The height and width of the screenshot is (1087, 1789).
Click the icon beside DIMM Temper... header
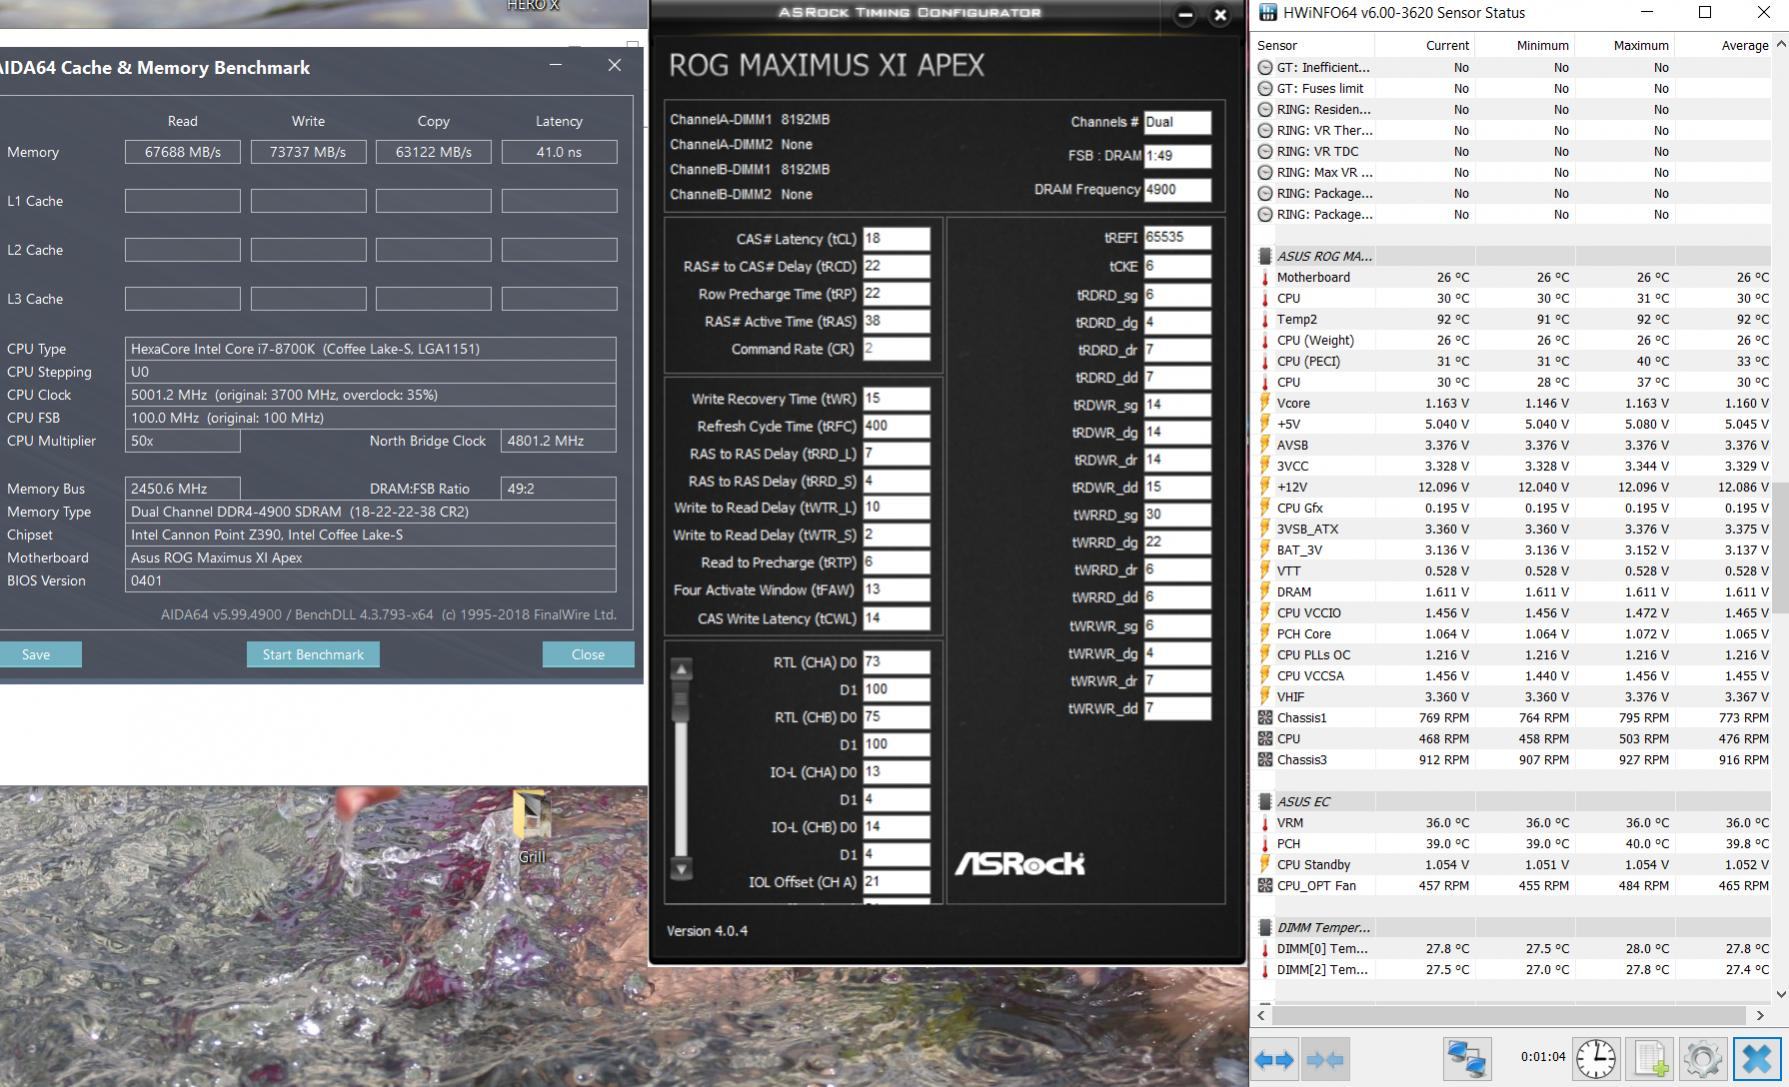tap(1265, 928)
